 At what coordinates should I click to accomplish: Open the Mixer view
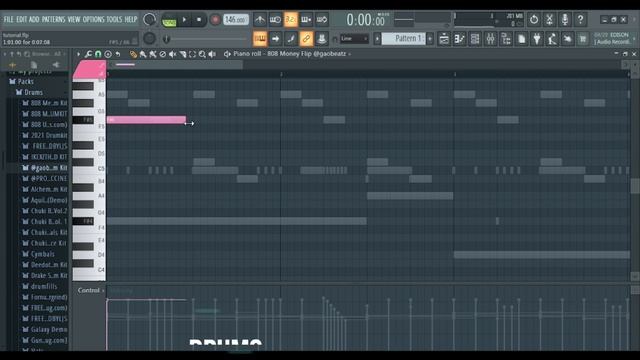491,39
